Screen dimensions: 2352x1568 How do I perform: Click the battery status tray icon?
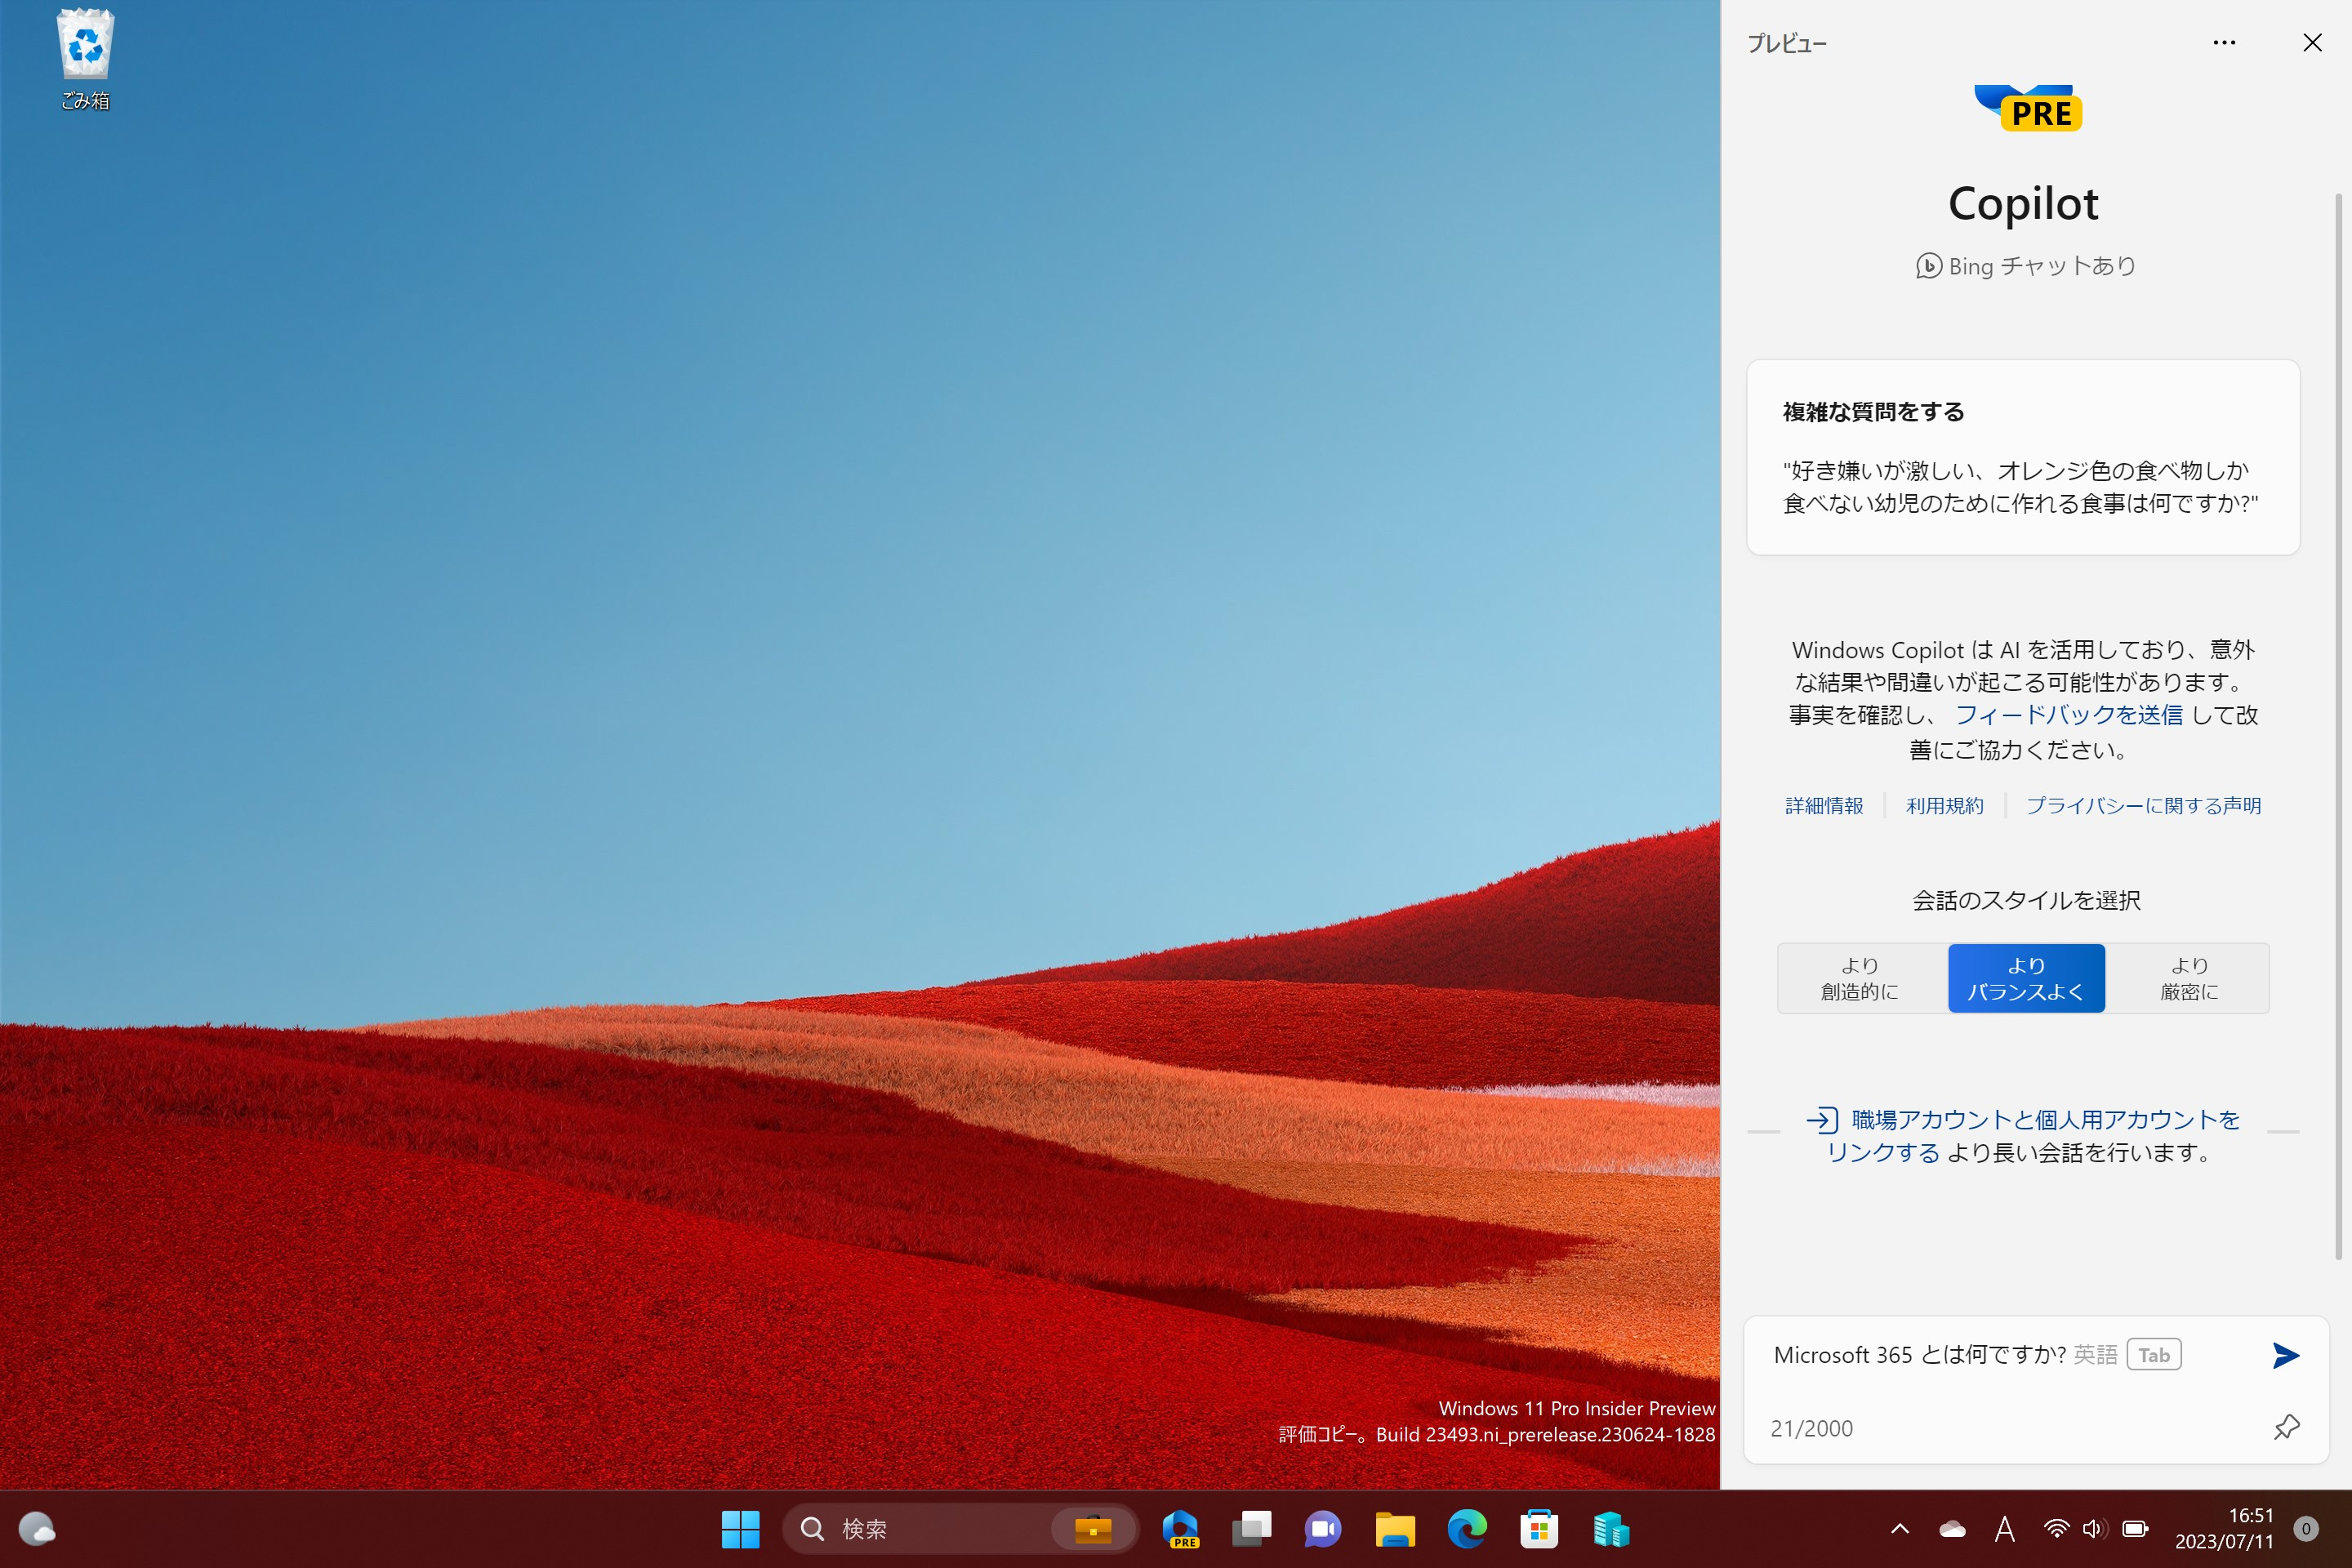pos(2135,1529)
